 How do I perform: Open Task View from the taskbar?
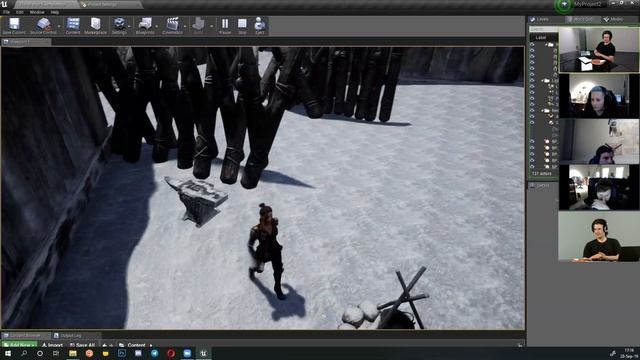56,353
